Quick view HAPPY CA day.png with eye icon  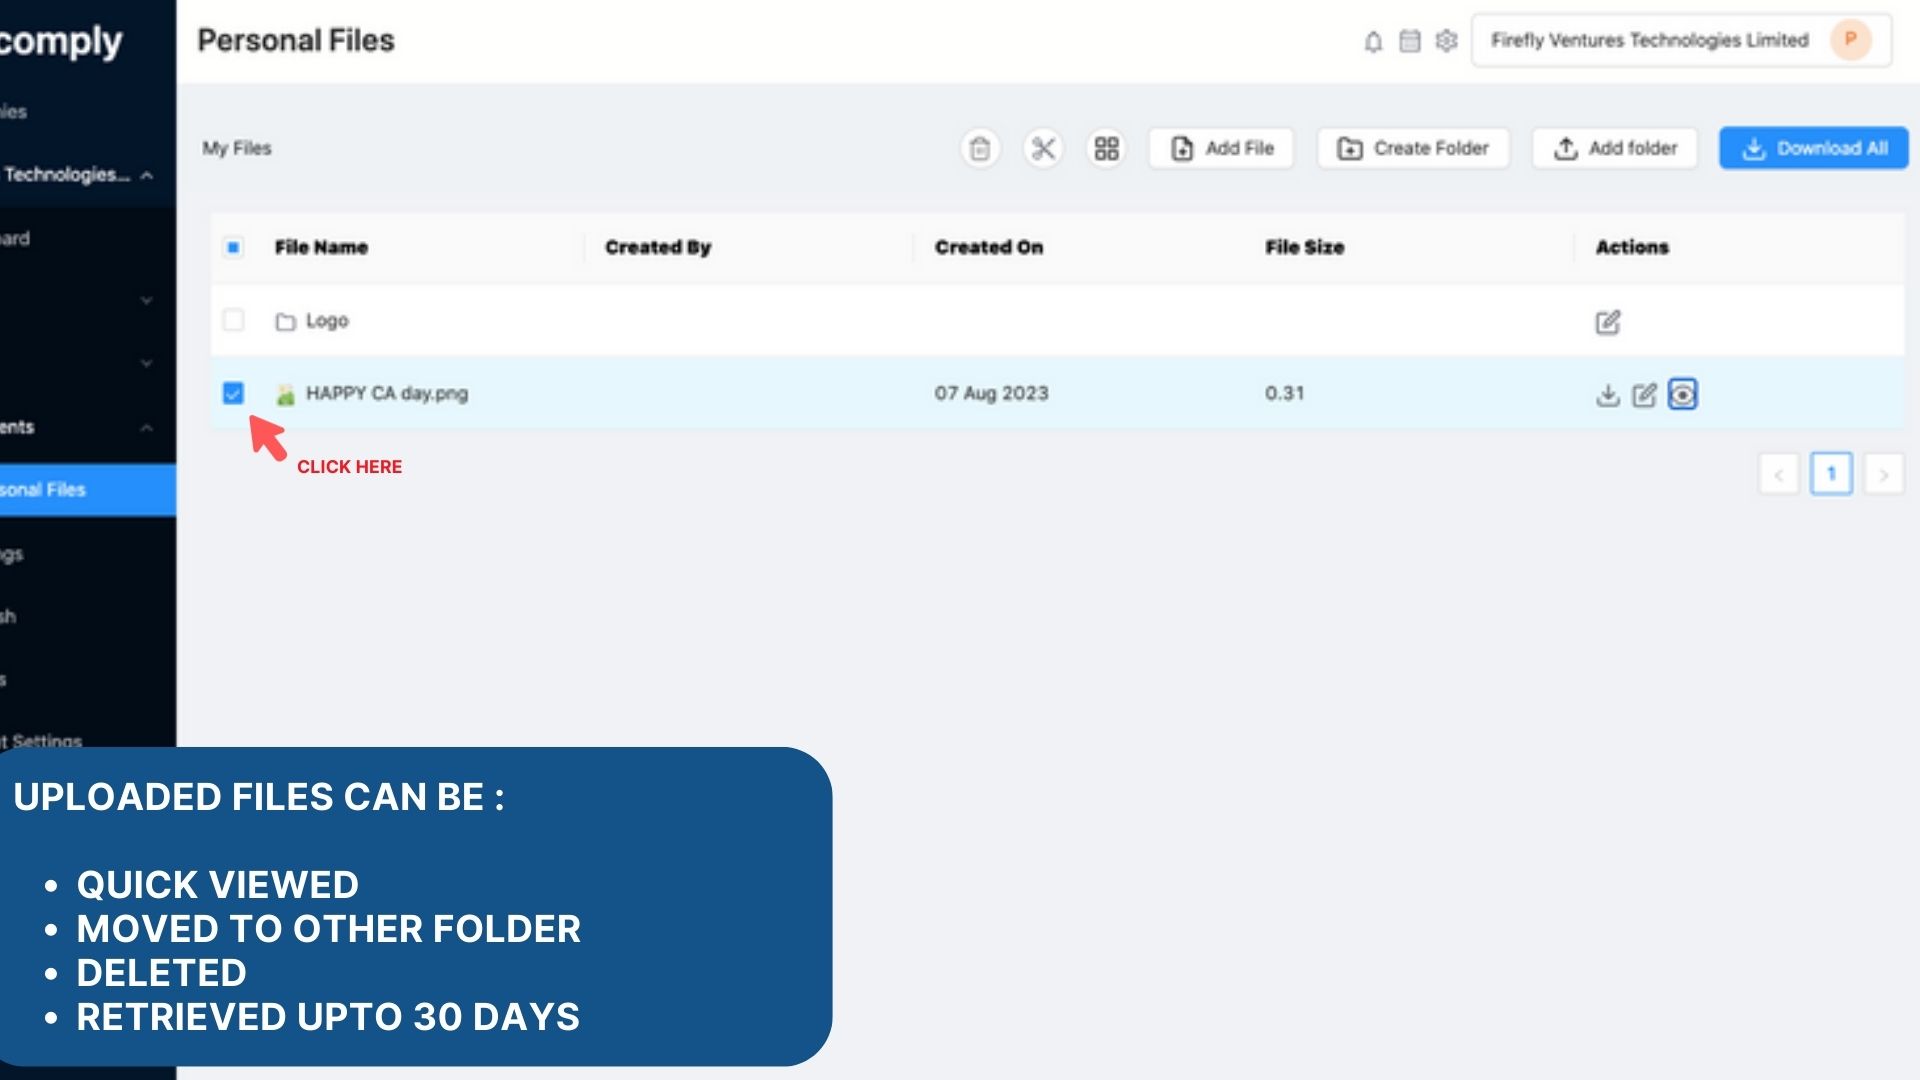(1683, 395)
